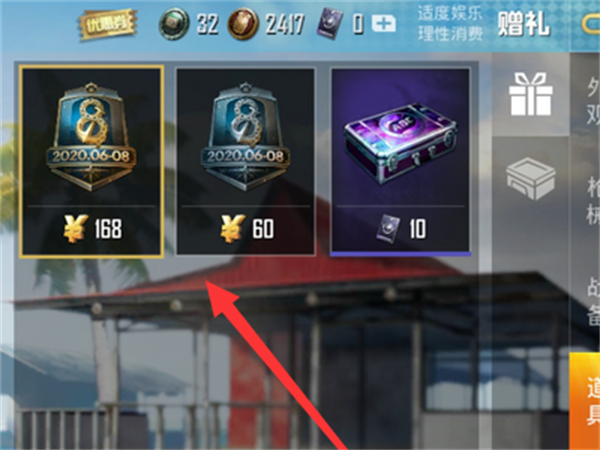Viewport: 600px width, 450px height.
Task: Buy the pass priced ¥60
Action: pyautogui.click(x=247, y=229)
